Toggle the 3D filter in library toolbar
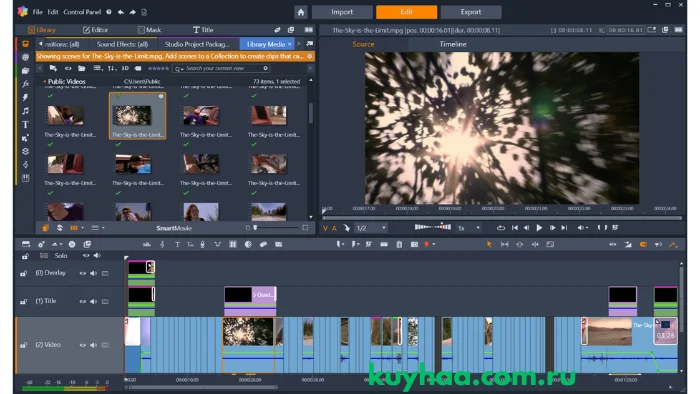Viewport: 700px width, 394px height. click(x=125, y=68)
